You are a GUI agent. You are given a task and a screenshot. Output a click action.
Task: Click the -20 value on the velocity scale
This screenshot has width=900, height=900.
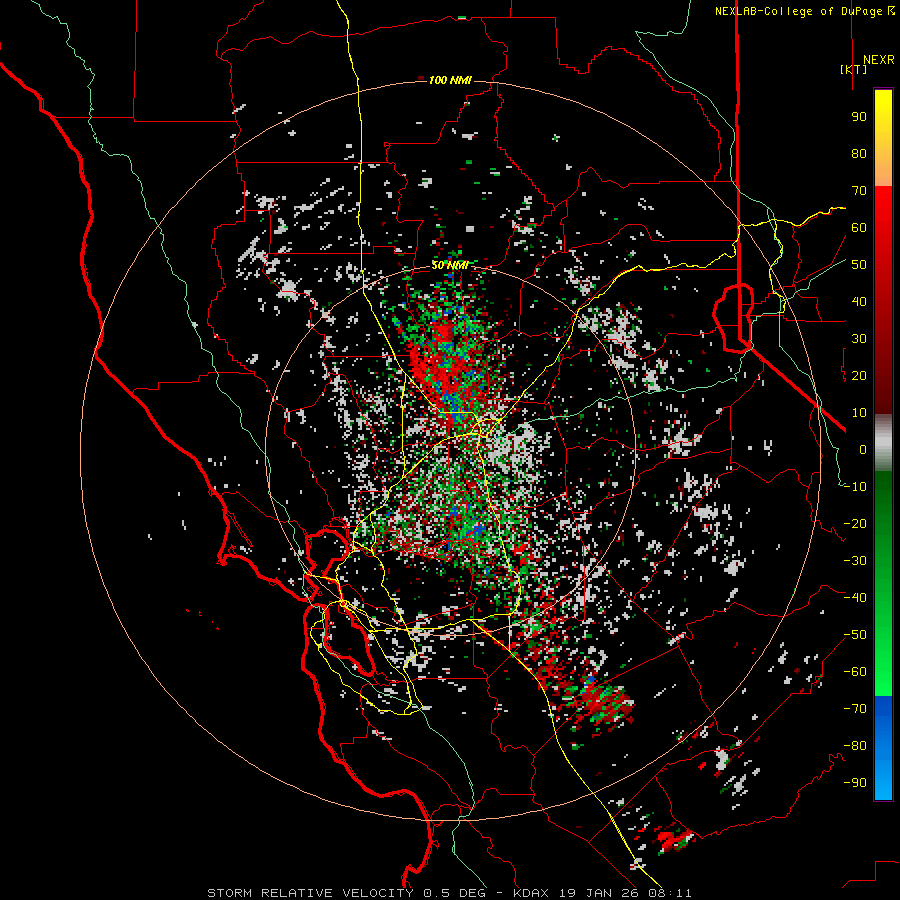click(855, 523)
